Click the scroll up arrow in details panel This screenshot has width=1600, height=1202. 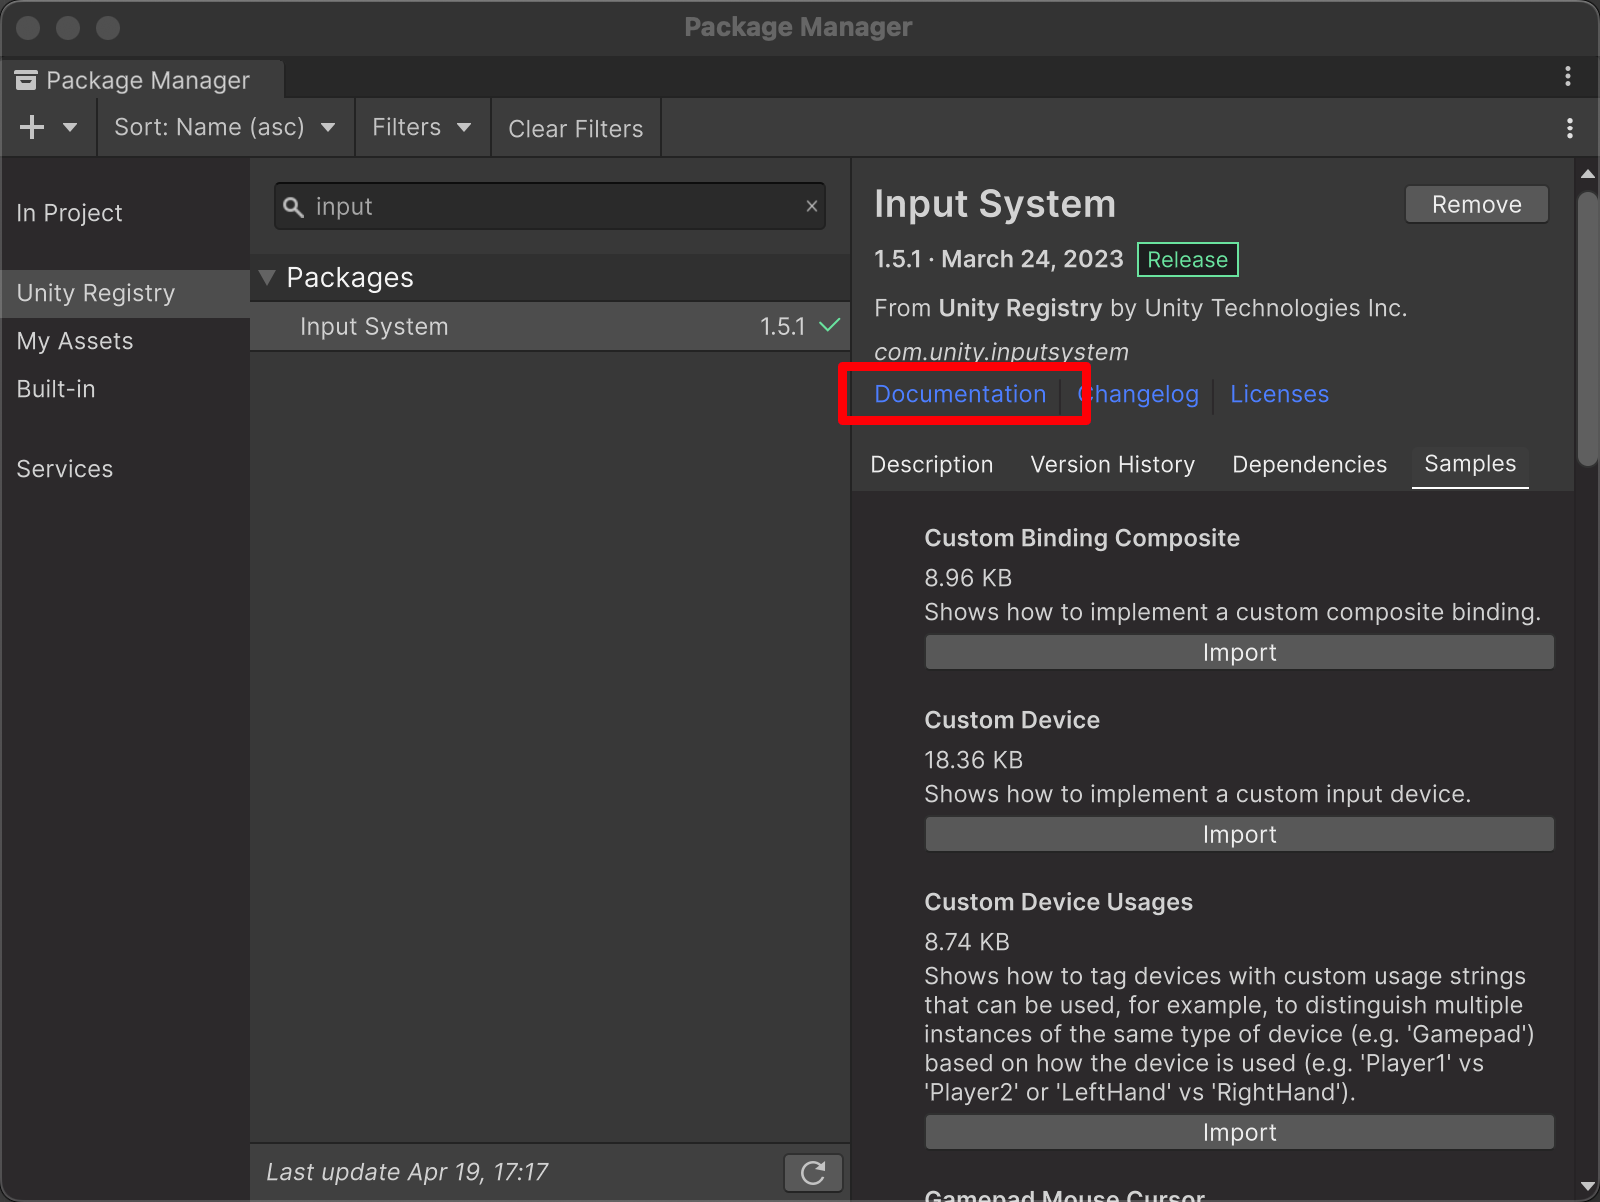point(1588,174)
